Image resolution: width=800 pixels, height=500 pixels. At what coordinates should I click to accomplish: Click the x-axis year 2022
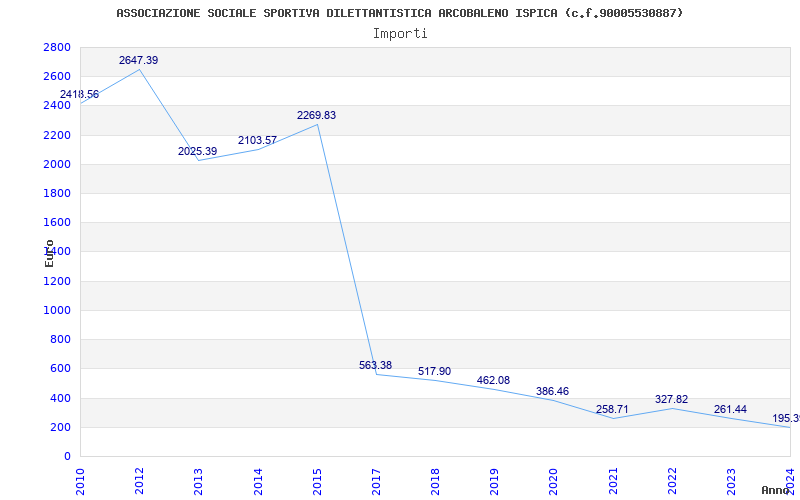click(x=672, y=481)
